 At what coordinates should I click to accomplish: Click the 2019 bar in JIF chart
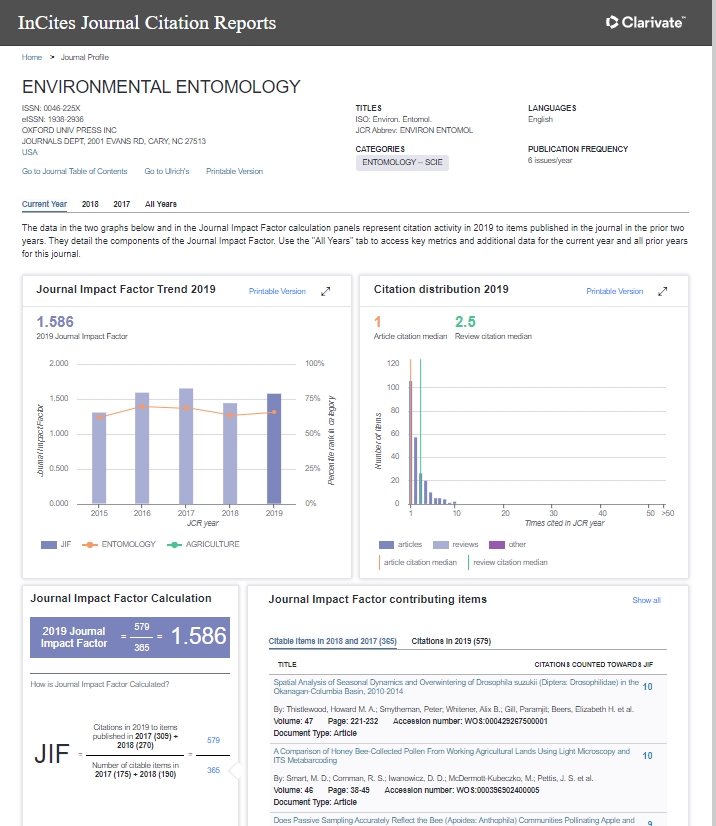coord(274,448)
